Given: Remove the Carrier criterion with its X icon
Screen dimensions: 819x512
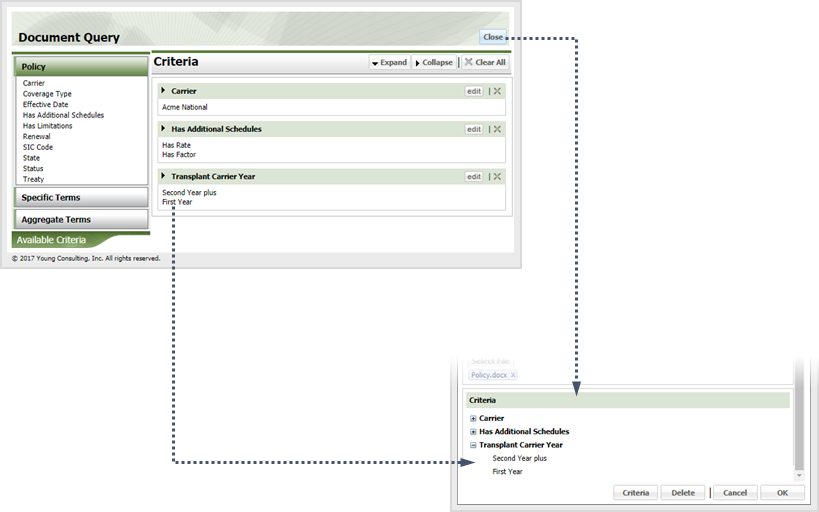Looking at the screenshot, I should coord(497,91).
